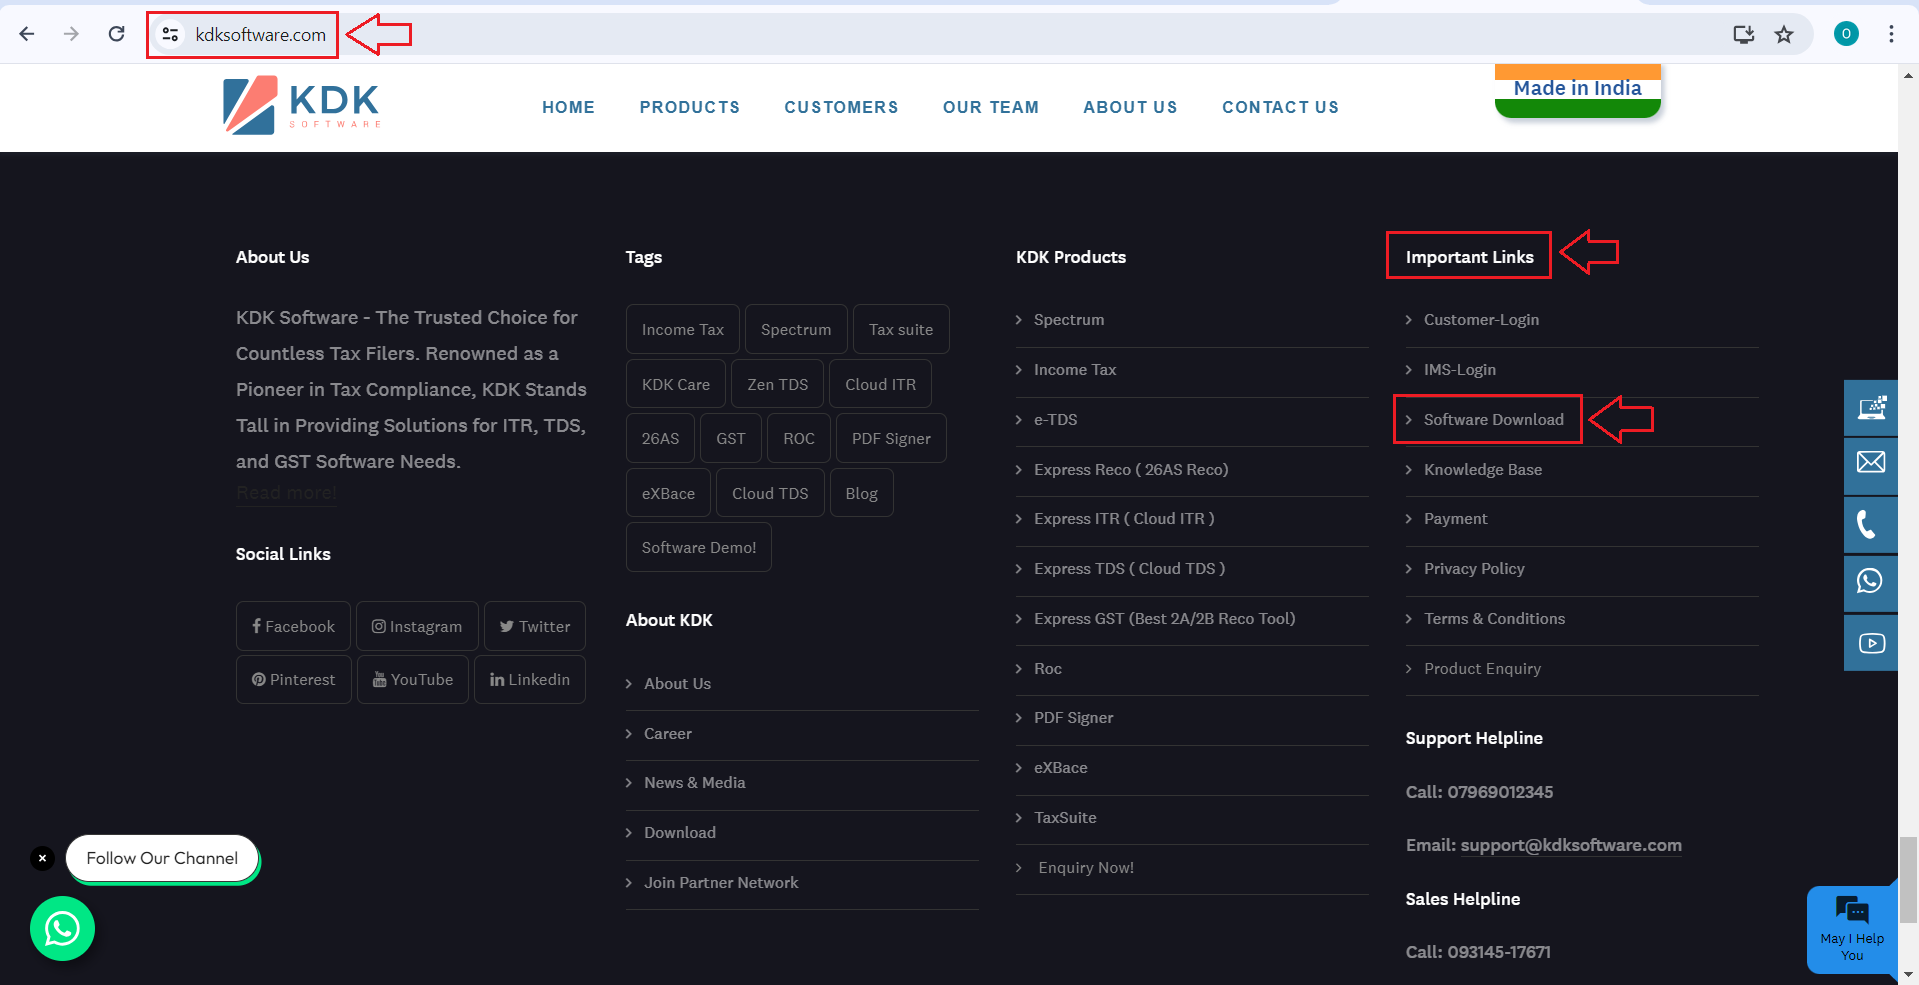Open the Customer-Login link
The width and height of the screenshot is (1919, 985).
pos(1481,319)
